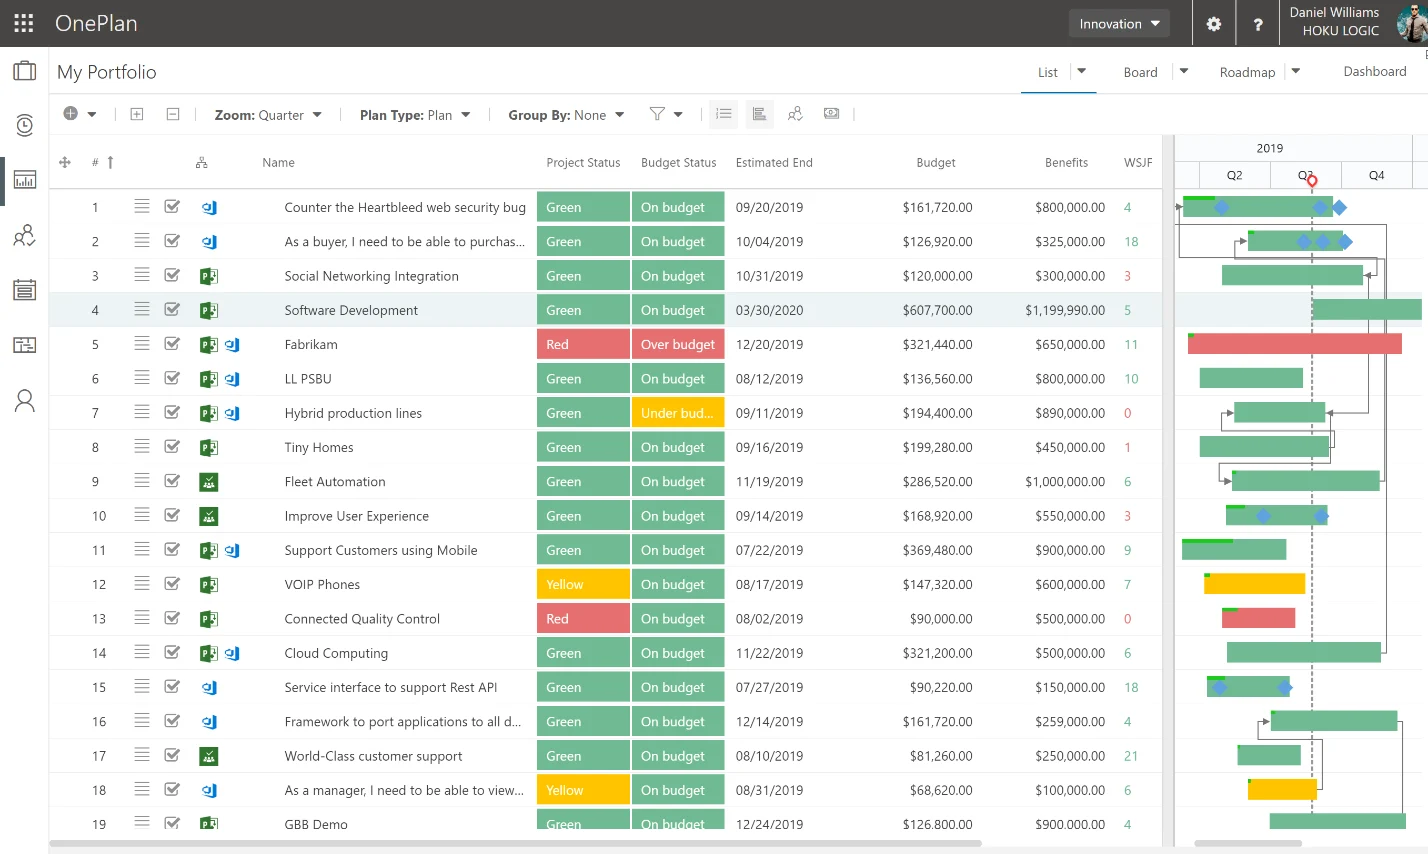Open the calendar icon in left sidebar
Image resolution: width=1428 pixels, height=854 pixels.
(24, 290)
